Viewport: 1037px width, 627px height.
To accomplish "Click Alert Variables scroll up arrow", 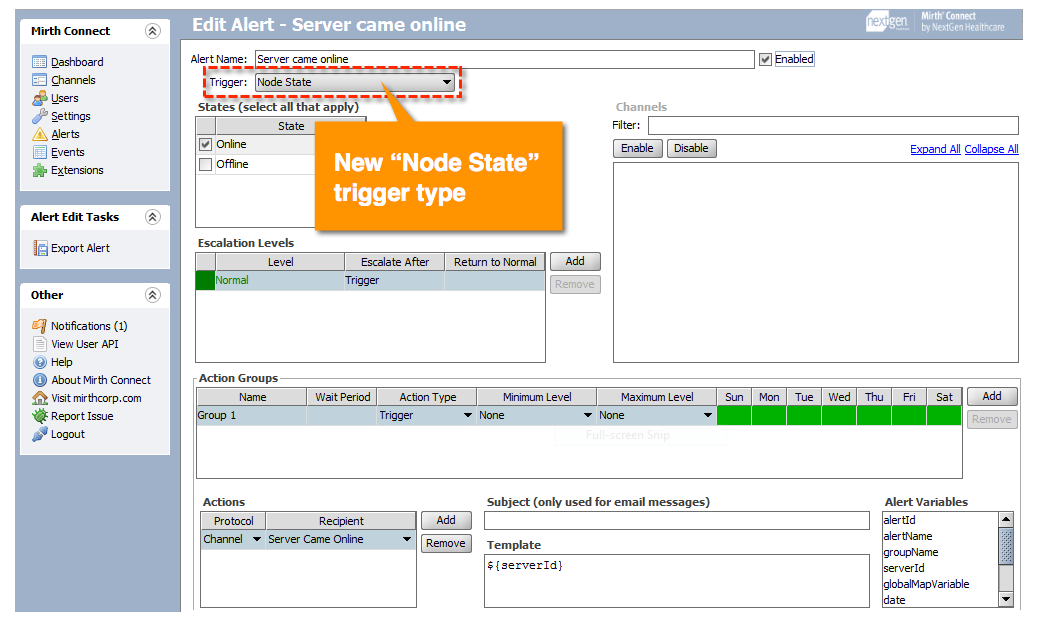I will click(x=1006, y=519).
